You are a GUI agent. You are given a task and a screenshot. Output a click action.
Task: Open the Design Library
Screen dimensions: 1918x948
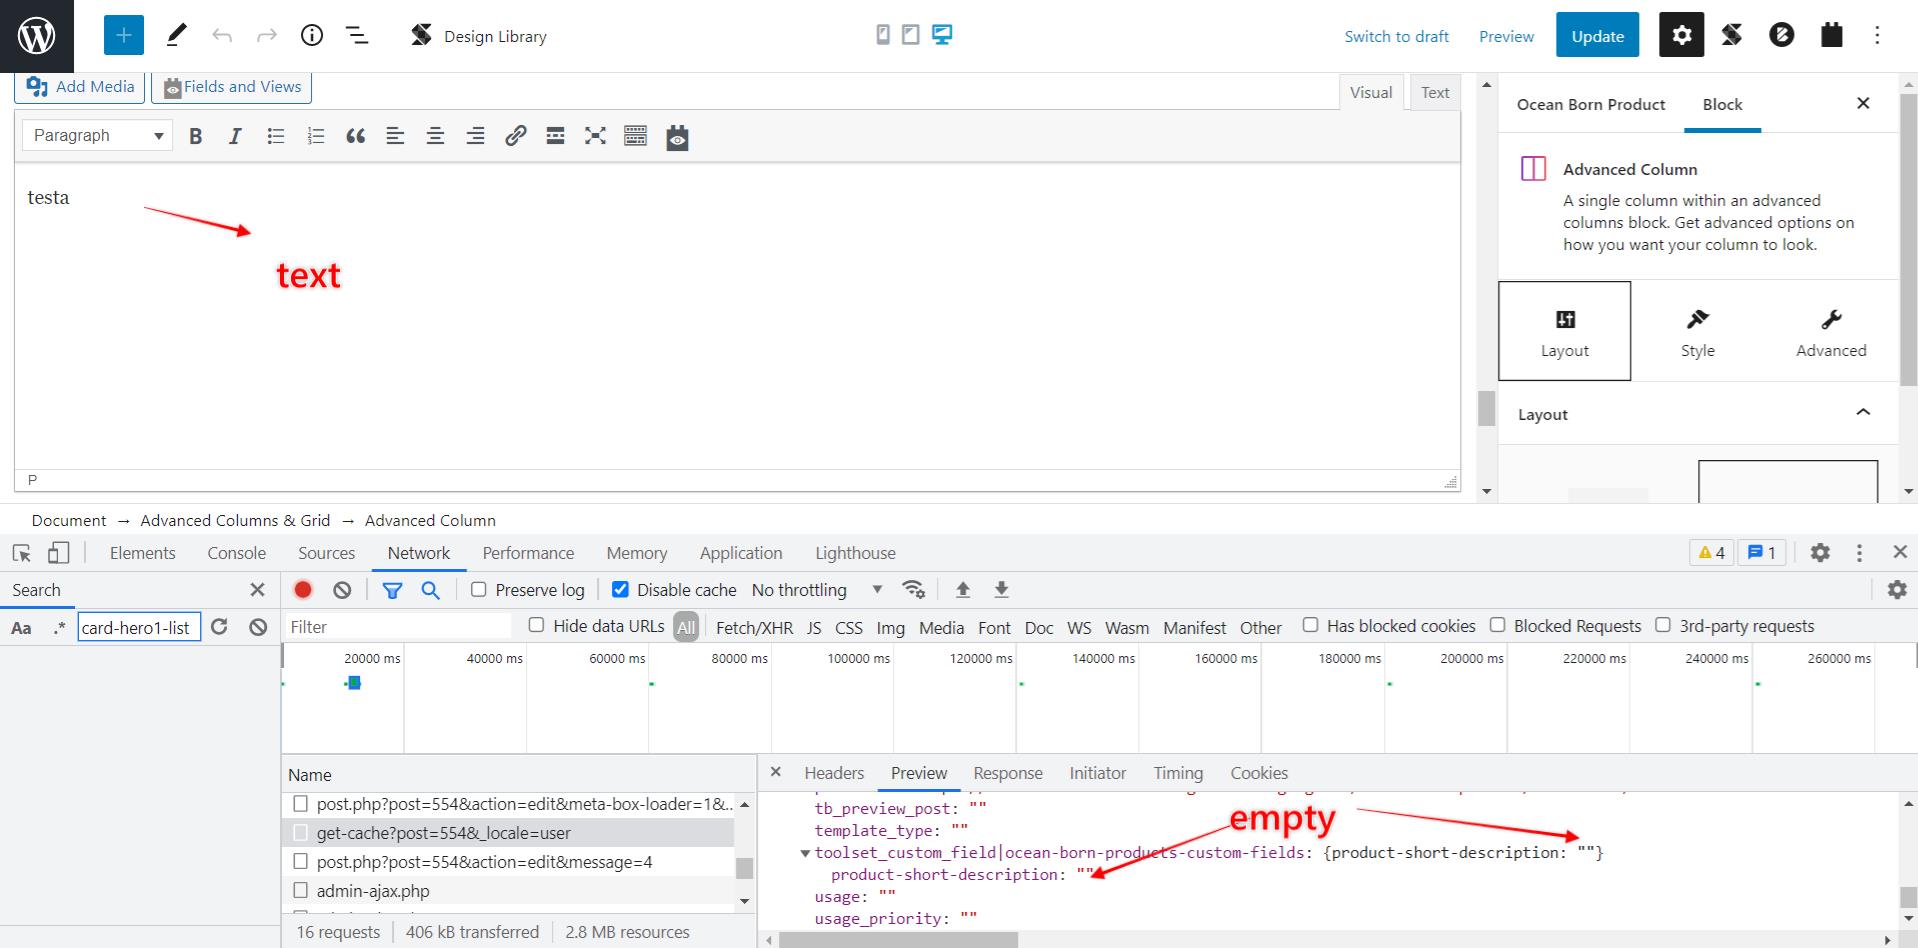point(479,36)
